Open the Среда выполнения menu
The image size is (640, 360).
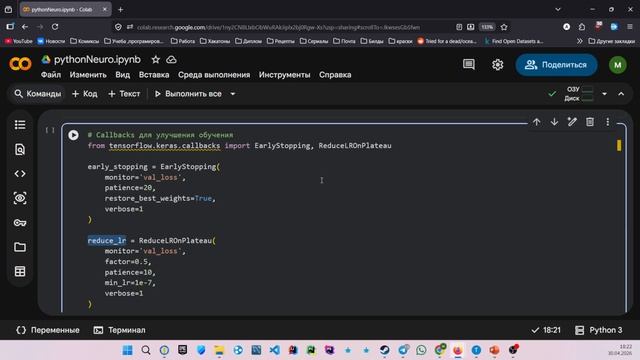point(214,75)
